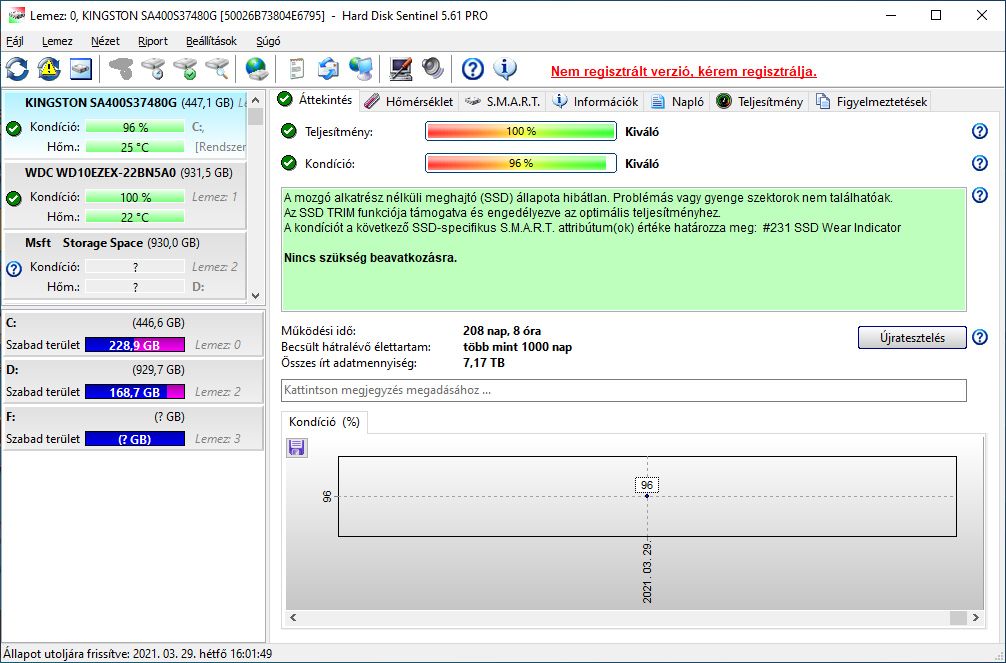Click the 'több mint 1000 nap' value
Screen dimensions: 1006x663
517,347
